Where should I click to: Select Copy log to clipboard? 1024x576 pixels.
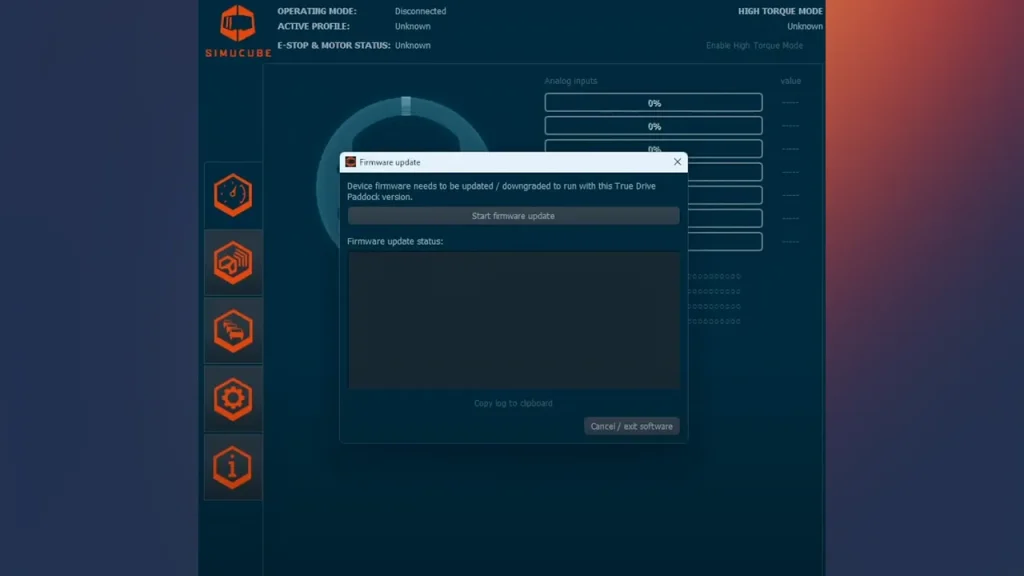point(512,403)
